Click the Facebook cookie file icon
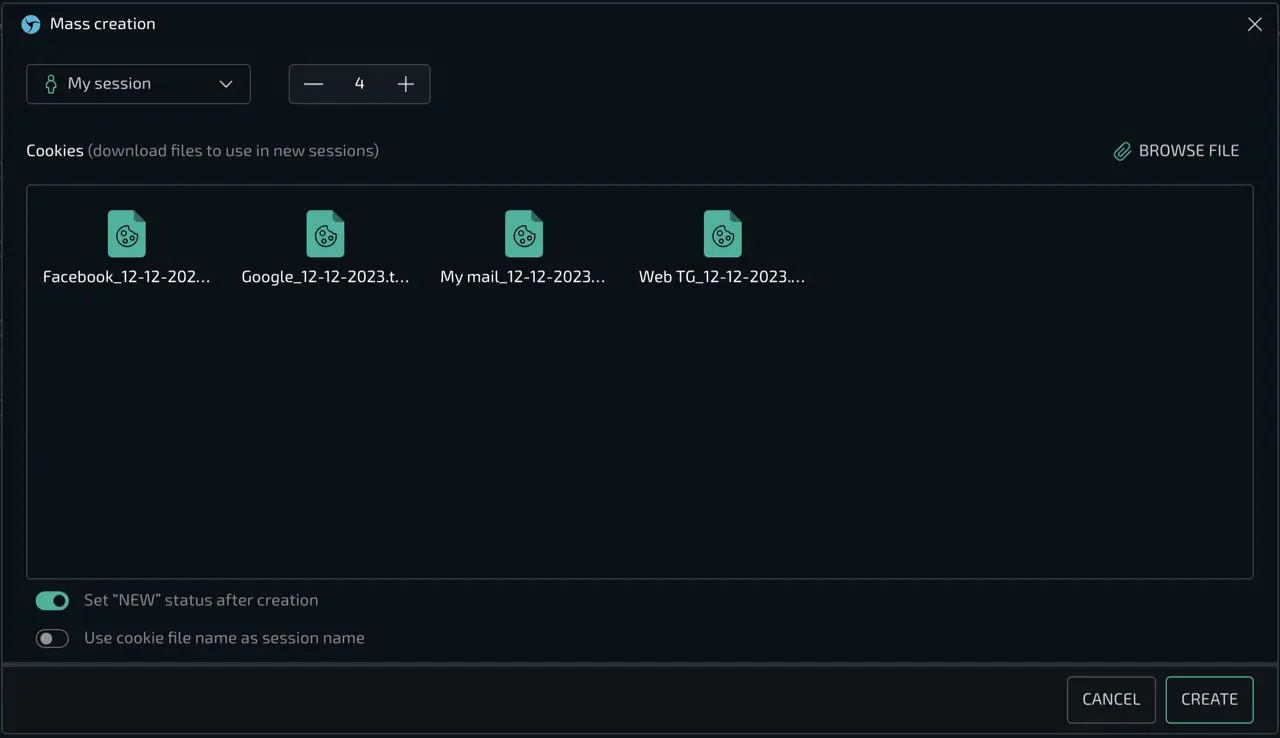 tap(126, 234)
